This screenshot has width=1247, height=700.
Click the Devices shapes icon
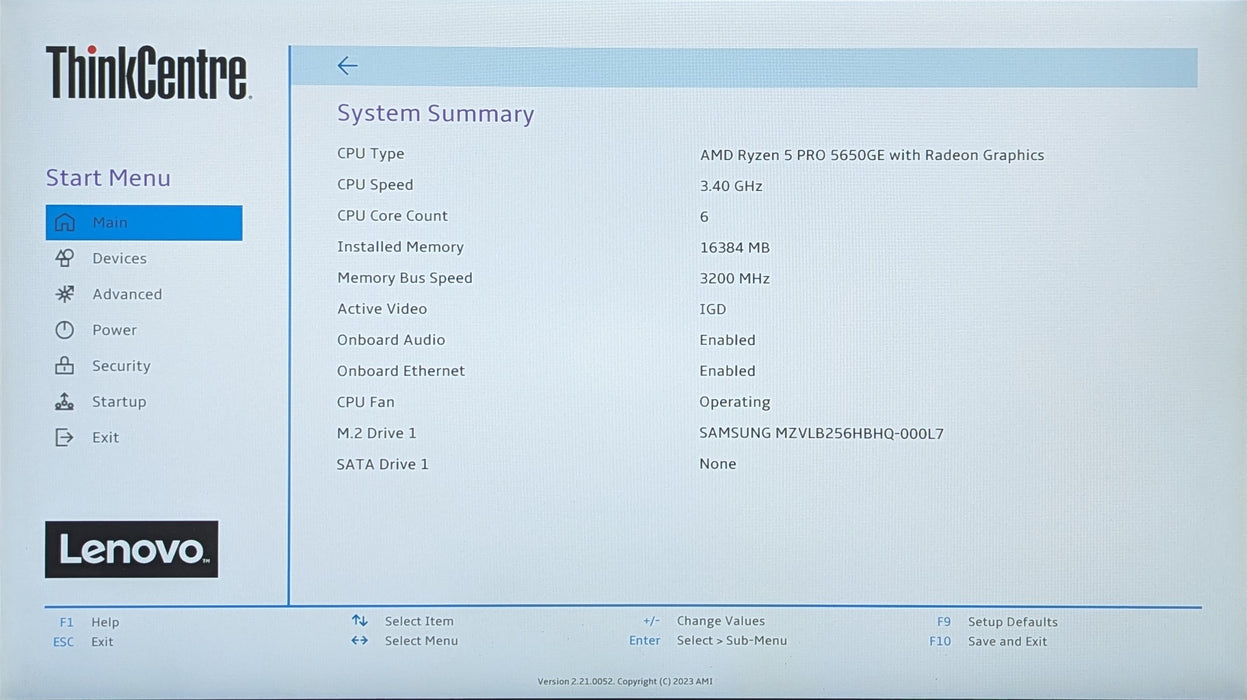[65, 258]
